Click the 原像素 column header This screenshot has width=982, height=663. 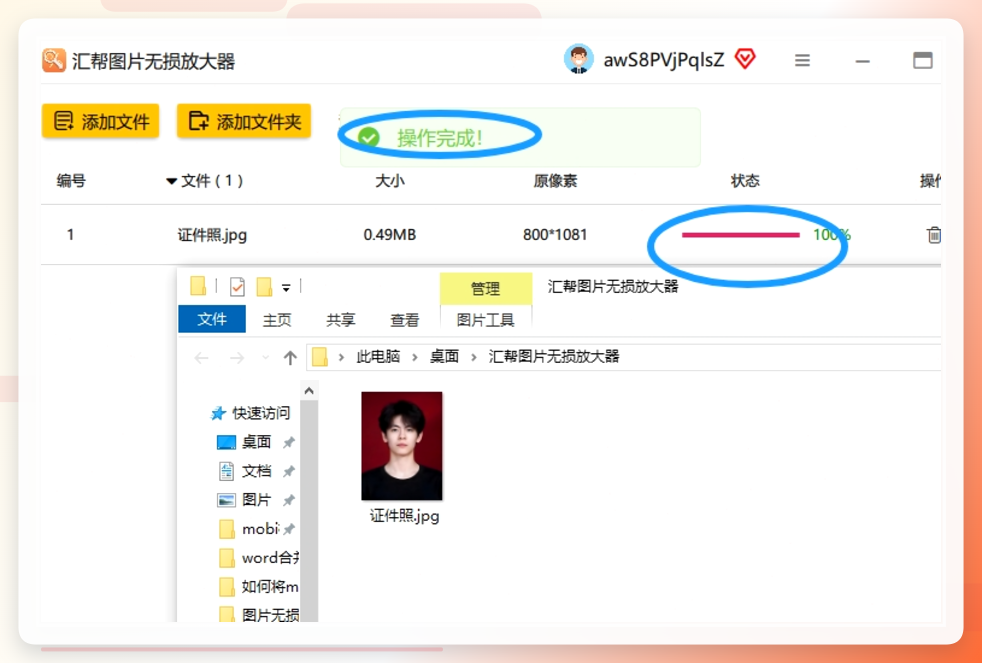[x=555, y=181]
